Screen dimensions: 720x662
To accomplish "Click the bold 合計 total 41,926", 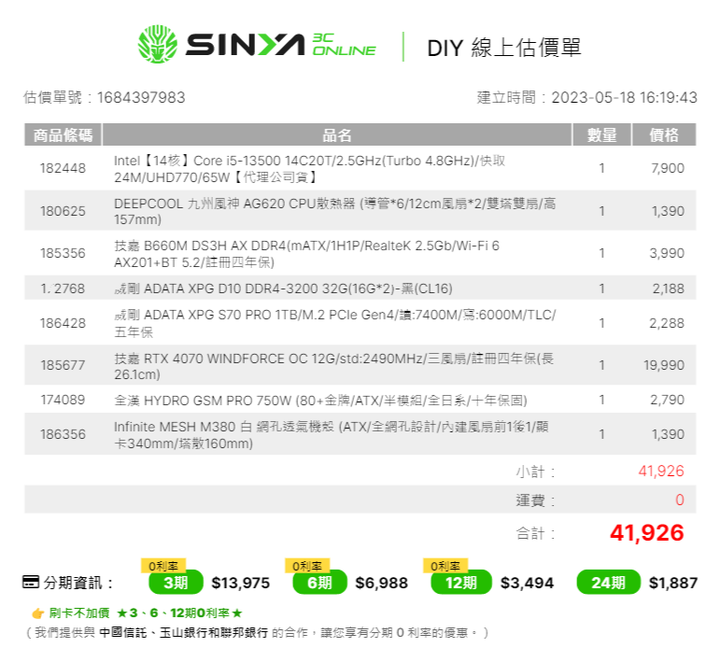I will [x=647, y=533].
